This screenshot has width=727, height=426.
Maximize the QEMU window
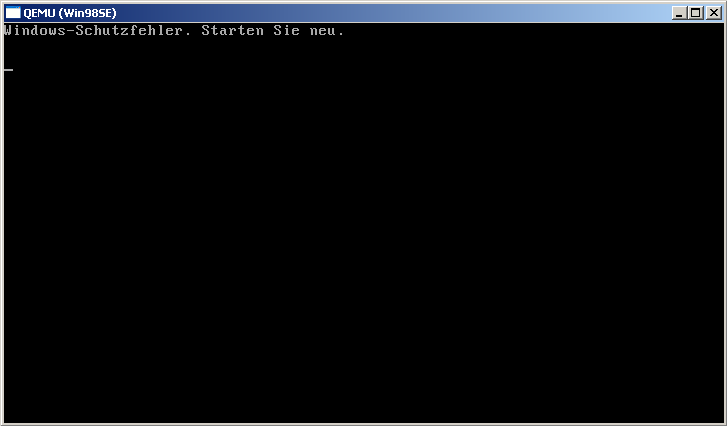click(695, 13)
